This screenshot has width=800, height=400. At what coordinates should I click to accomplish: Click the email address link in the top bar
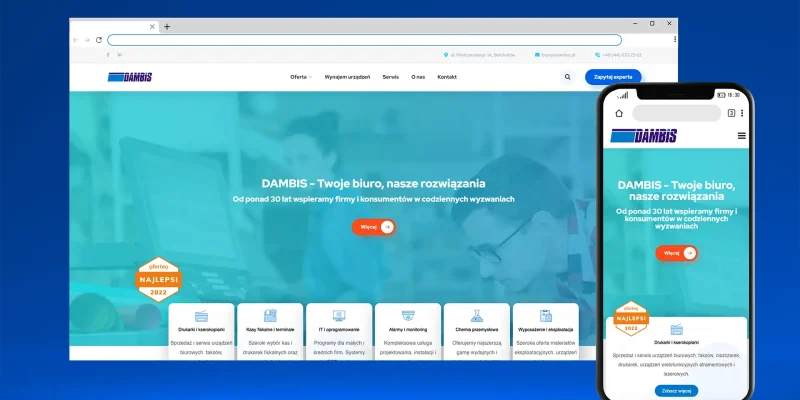[x=555, y=55]
